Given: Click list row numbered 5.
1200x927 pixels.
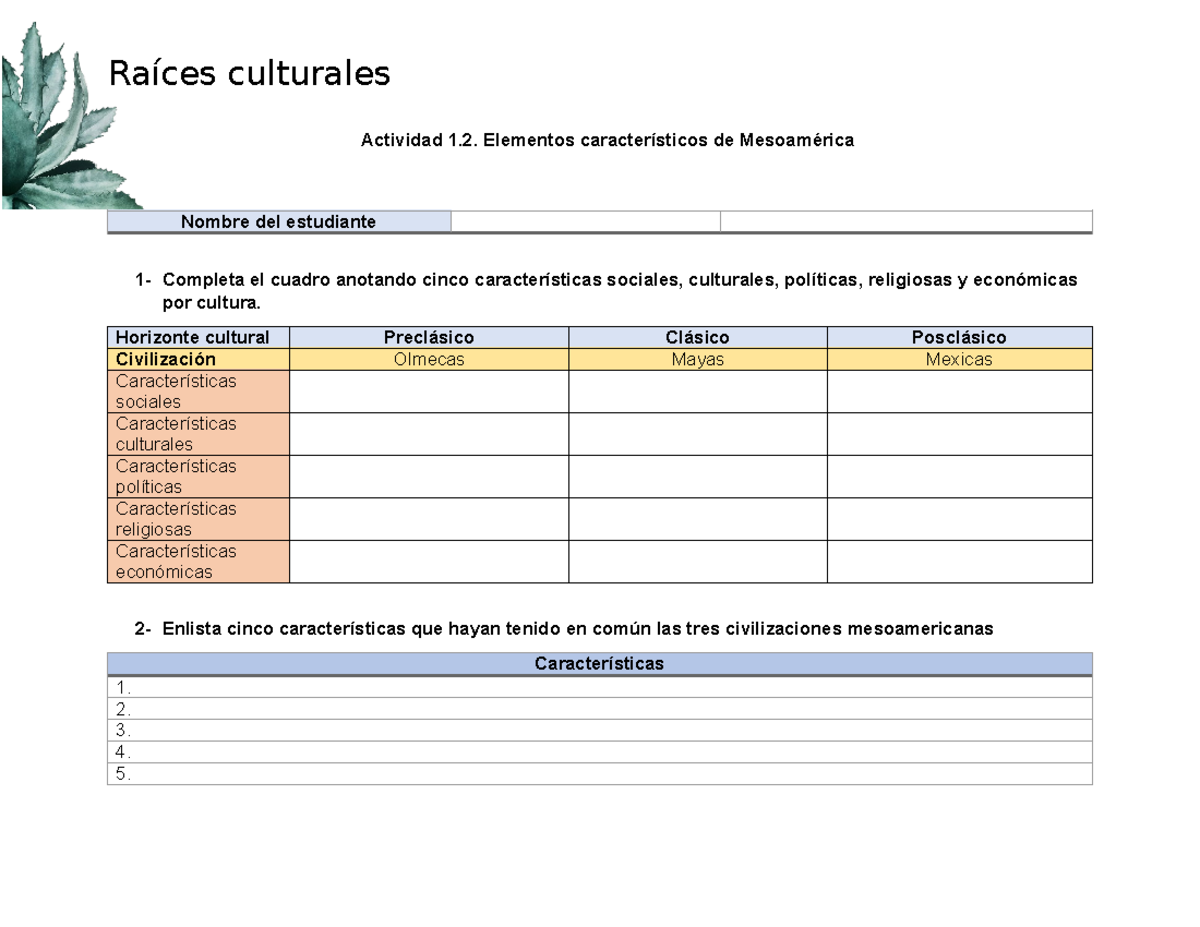Looking at the screenshot, I should tap(600, 774).
